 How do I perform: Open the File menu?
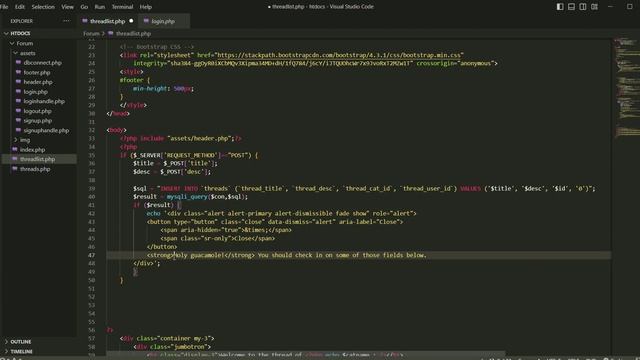pos(4,7)
